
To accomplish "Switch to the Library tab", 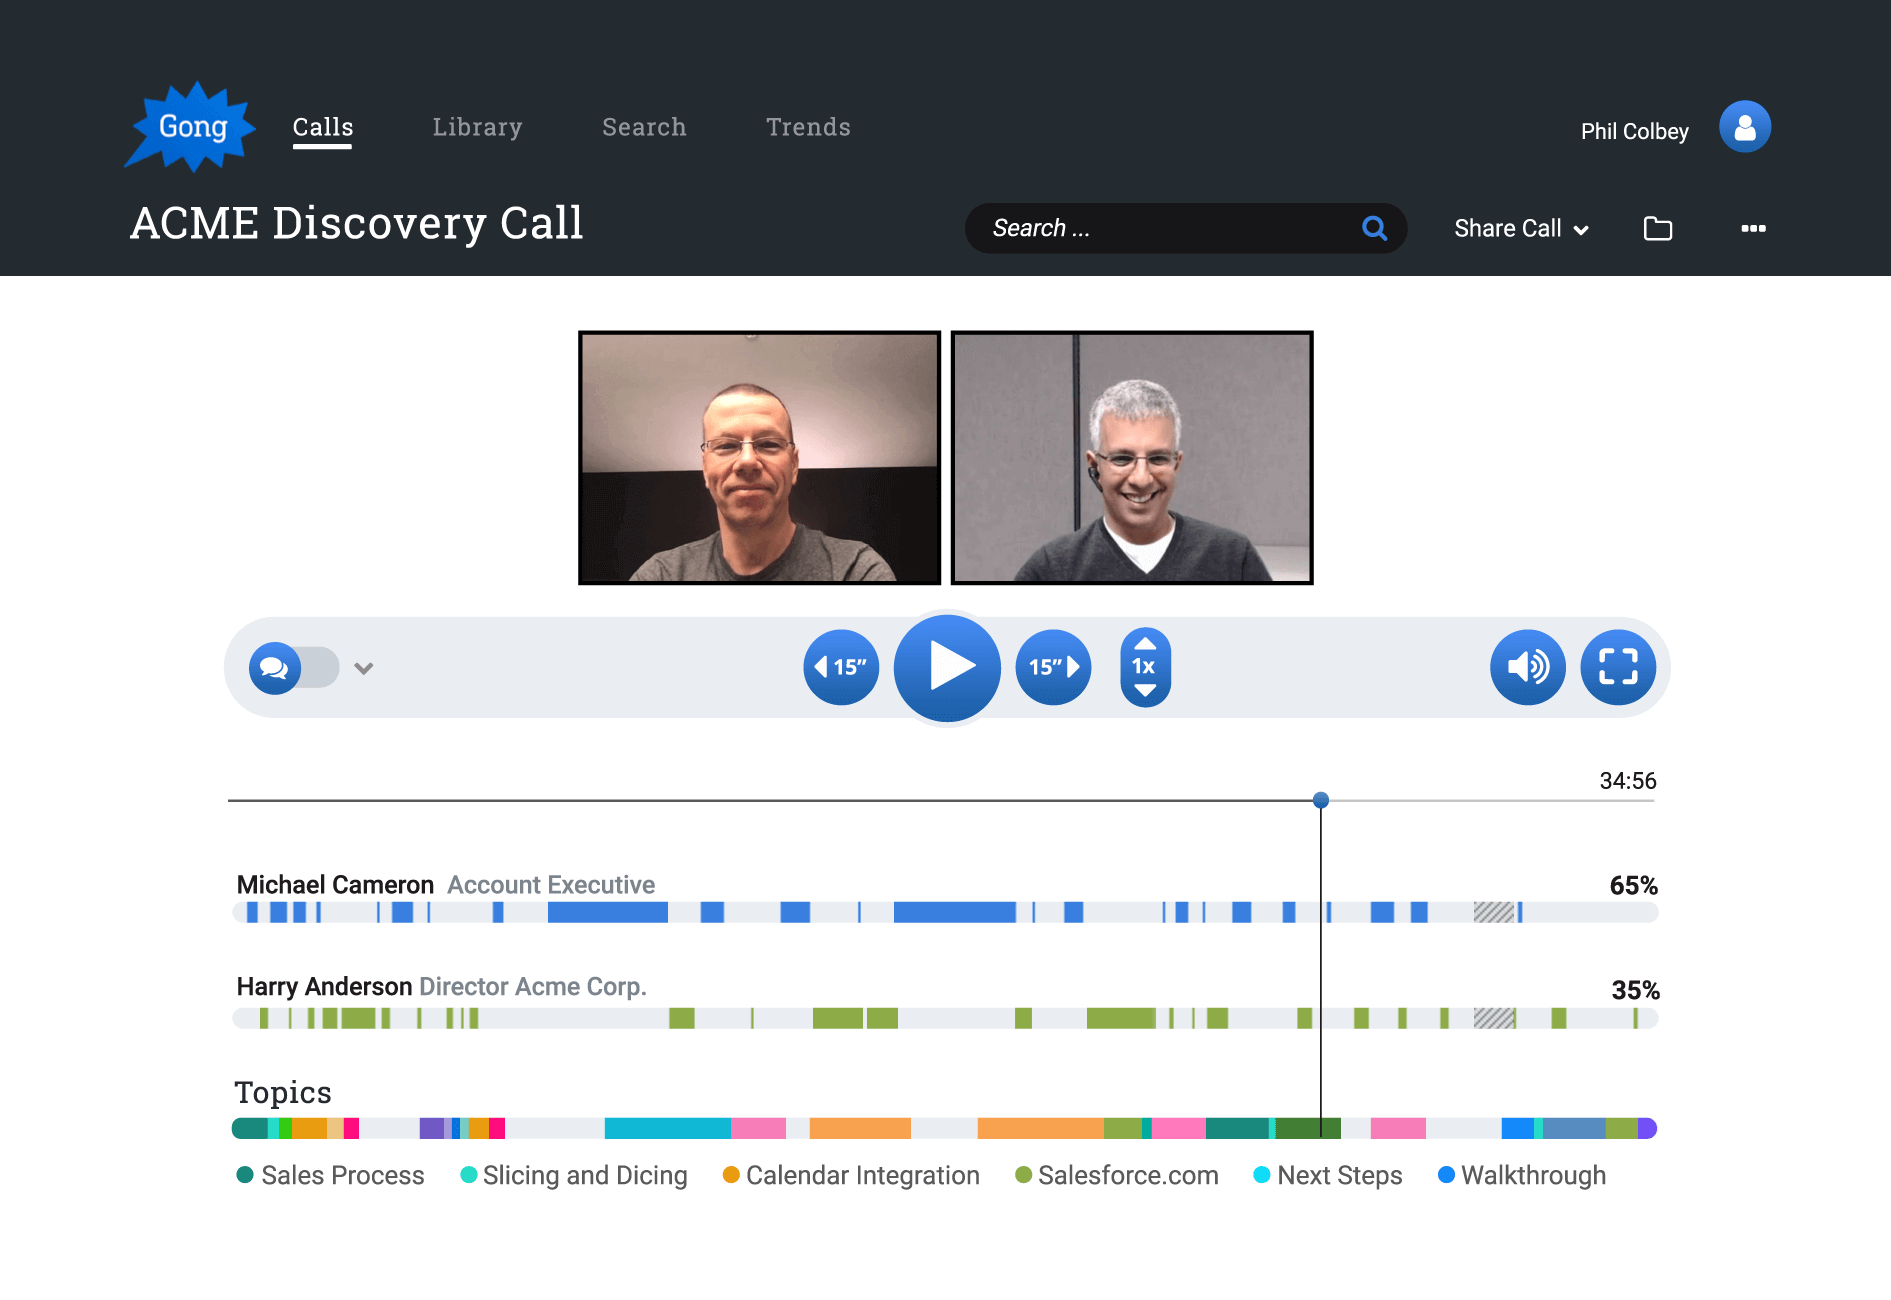I will pos(477,127).
